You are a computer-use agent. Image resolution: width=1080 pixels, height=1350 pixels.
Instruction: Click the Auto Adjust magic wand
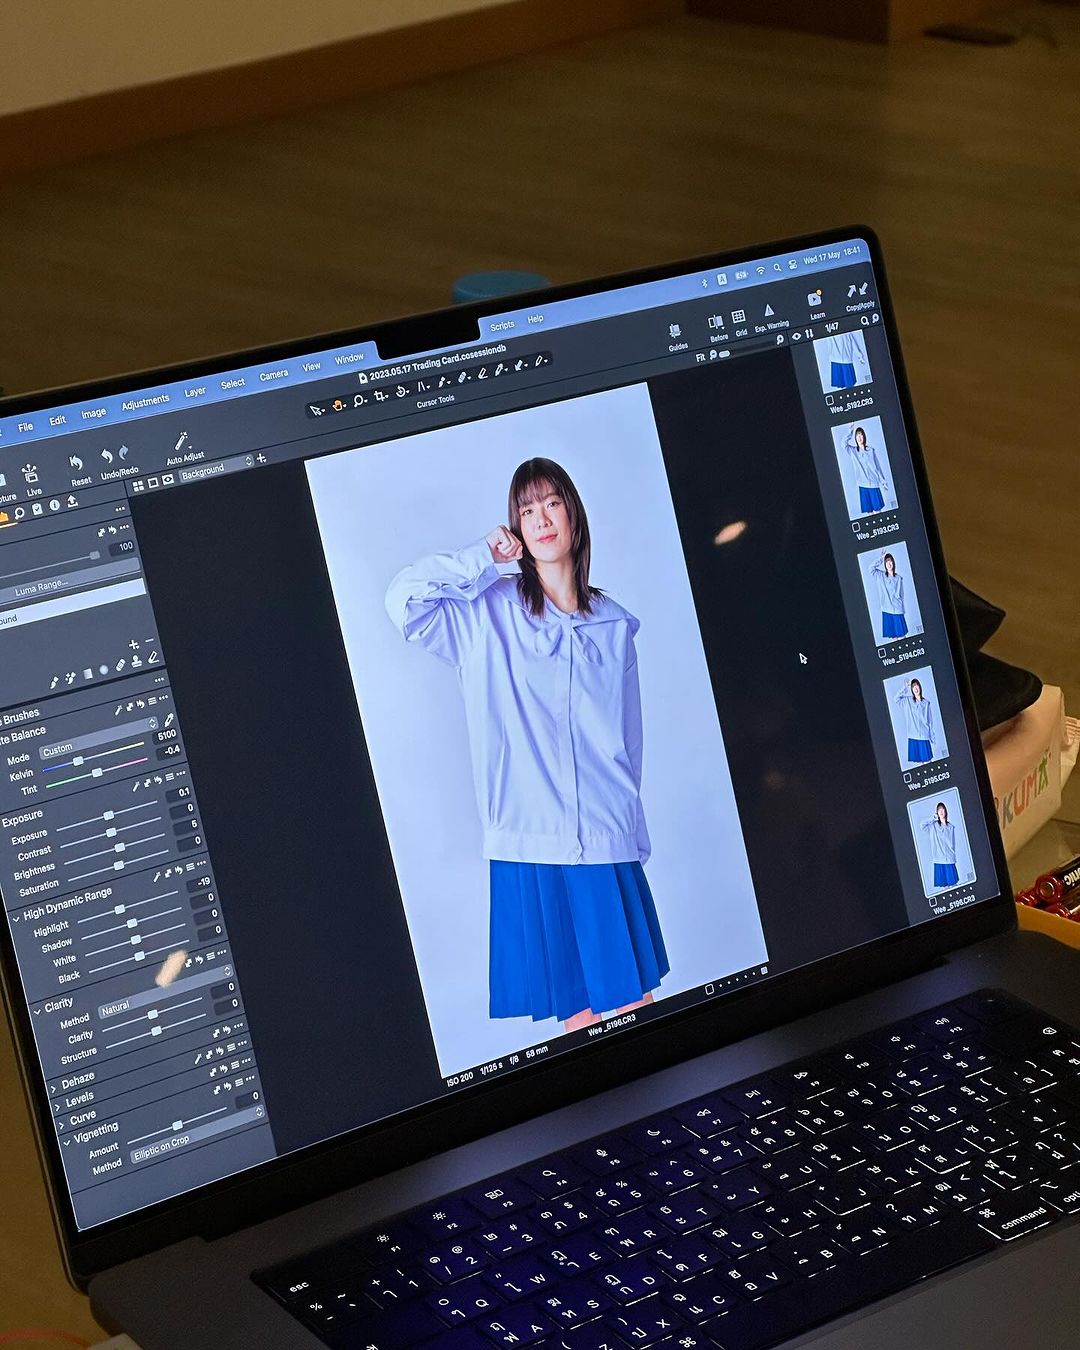click(x=181, y=442)
